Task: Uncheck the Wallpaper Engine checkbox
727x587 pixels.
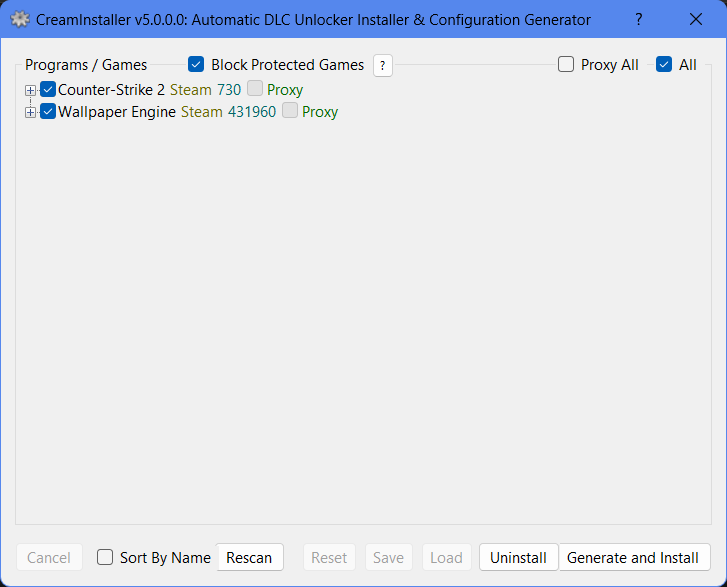Action: click(x=48, y=111)
